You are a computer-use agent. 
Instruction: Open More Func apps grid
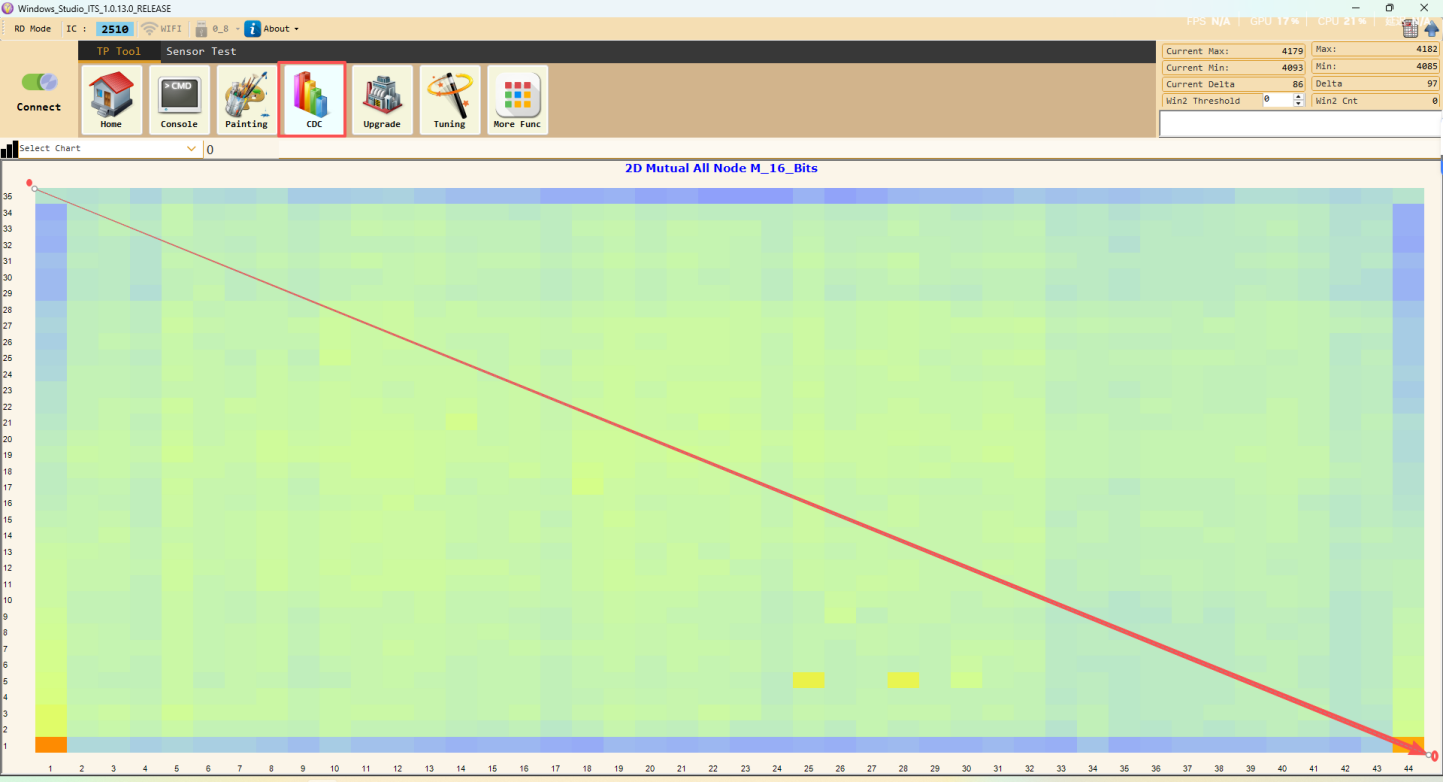(x=517, y=100)
